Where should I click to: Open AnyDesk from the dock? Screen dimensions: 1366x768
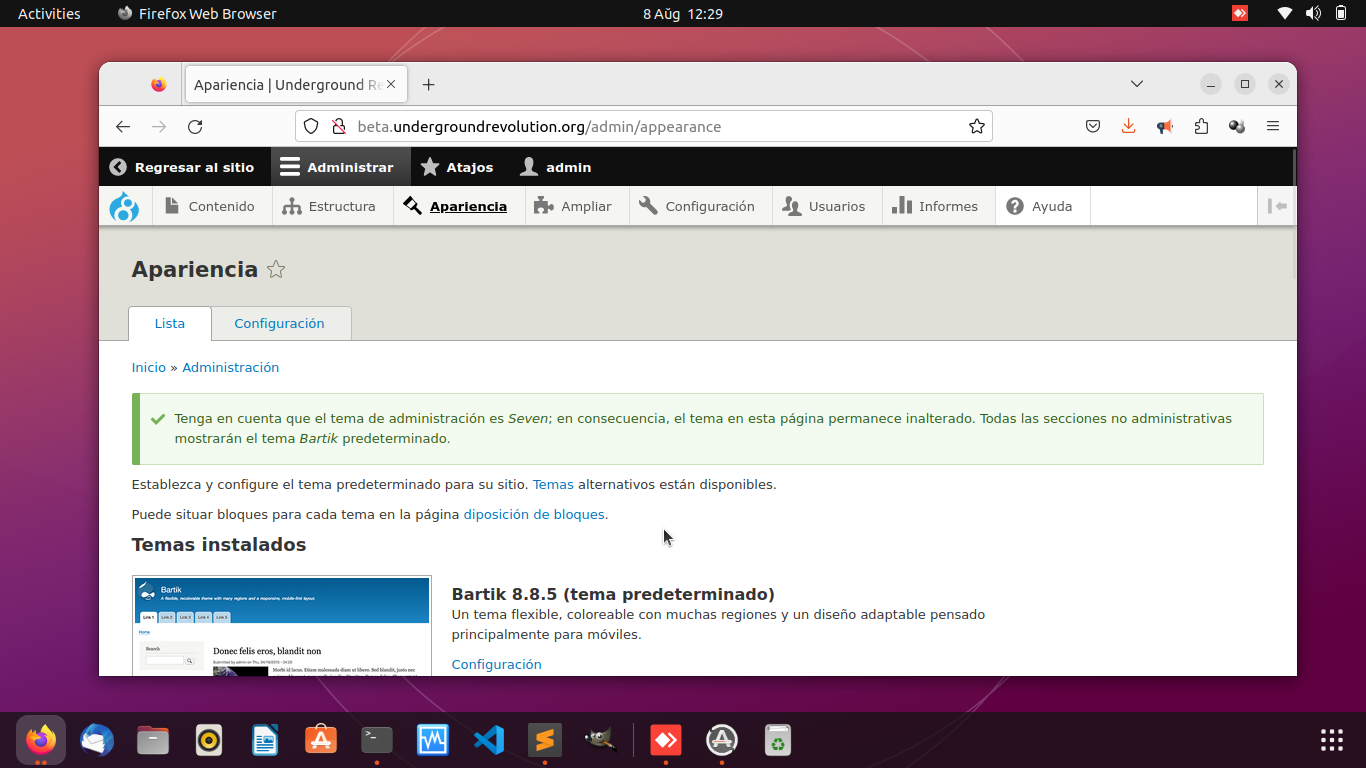coord(666,740)
